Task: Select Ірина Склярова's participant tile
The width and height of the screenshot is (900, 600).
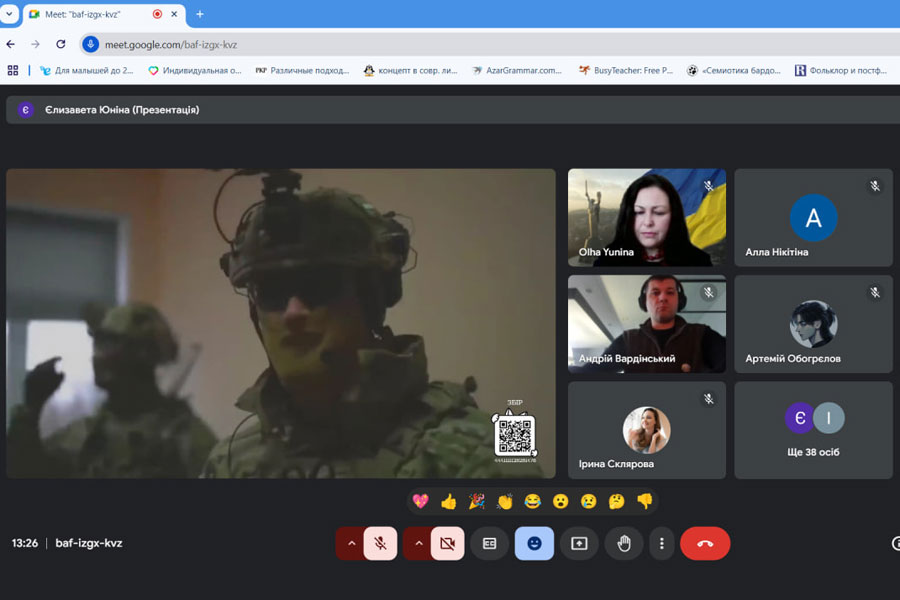Action: click(647, 430)
